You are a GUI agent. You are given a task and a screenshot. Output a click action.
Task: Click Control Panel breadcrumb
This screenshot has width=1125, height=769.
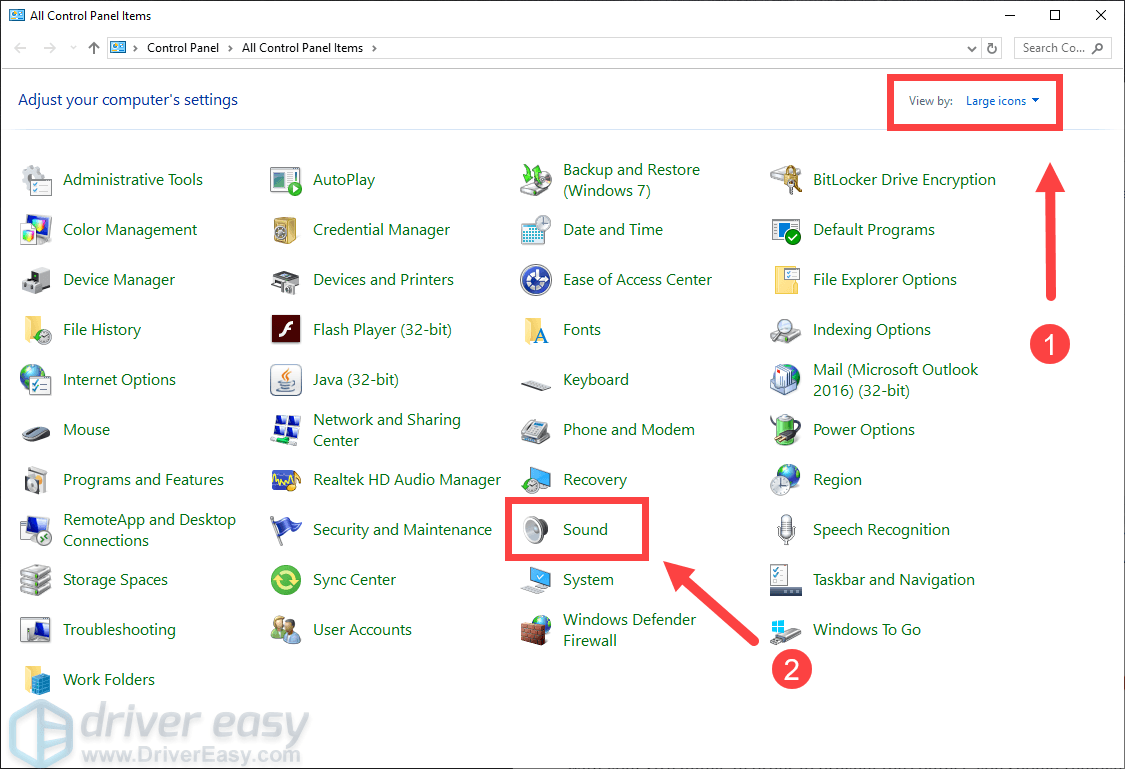(x=183, y=48)
